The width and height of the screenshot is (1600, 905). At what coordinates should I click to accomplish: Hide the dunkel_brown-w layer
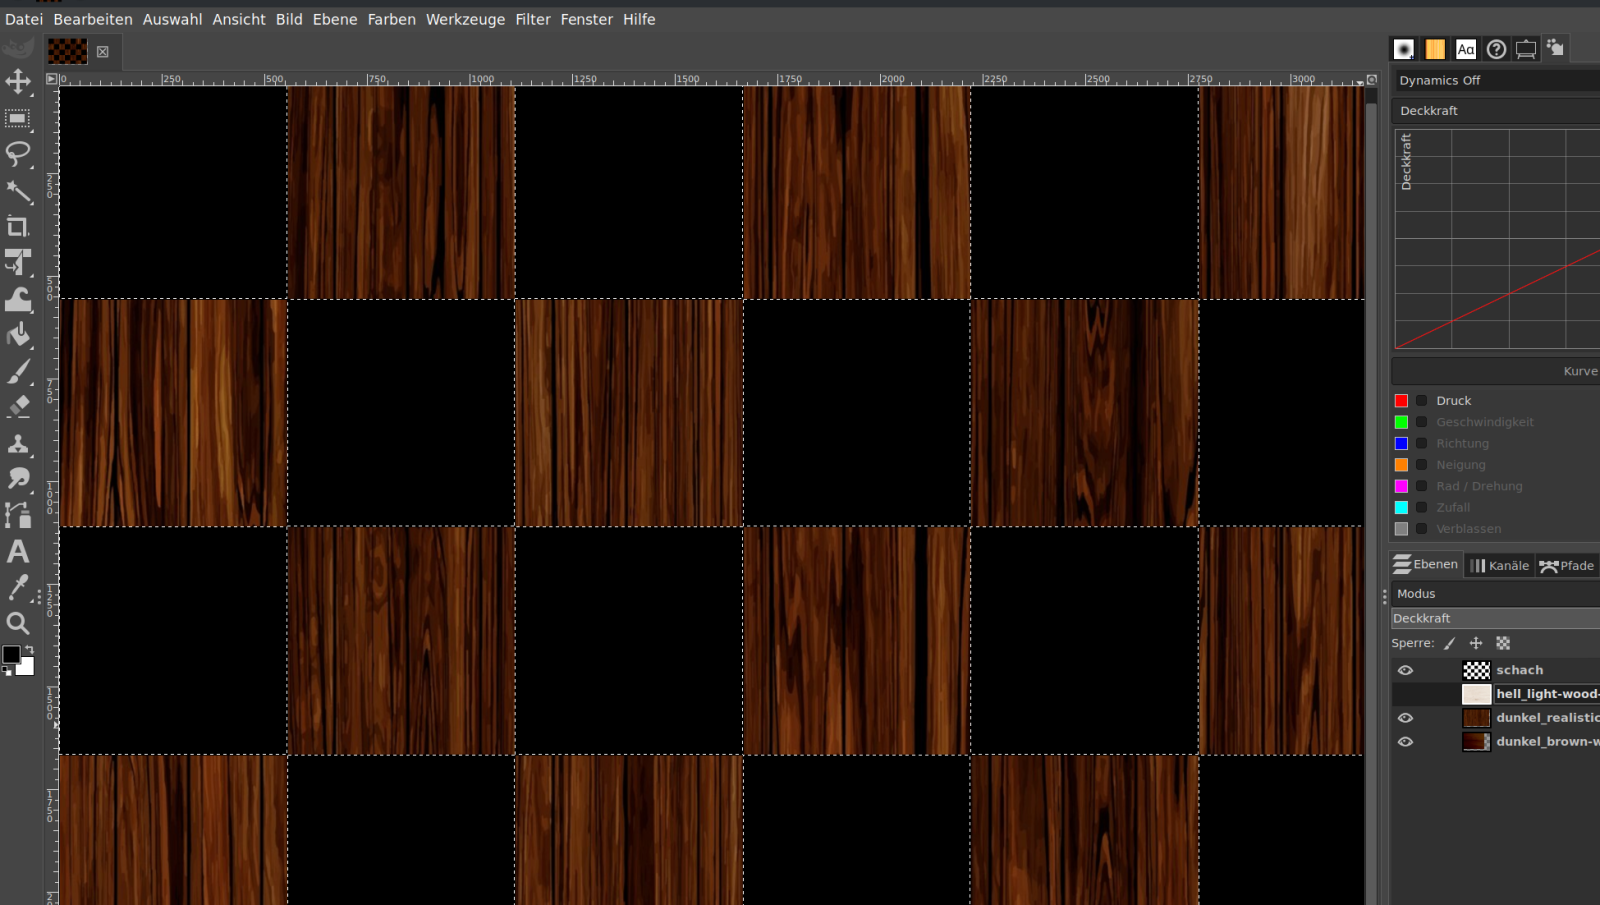(1405, 742)
